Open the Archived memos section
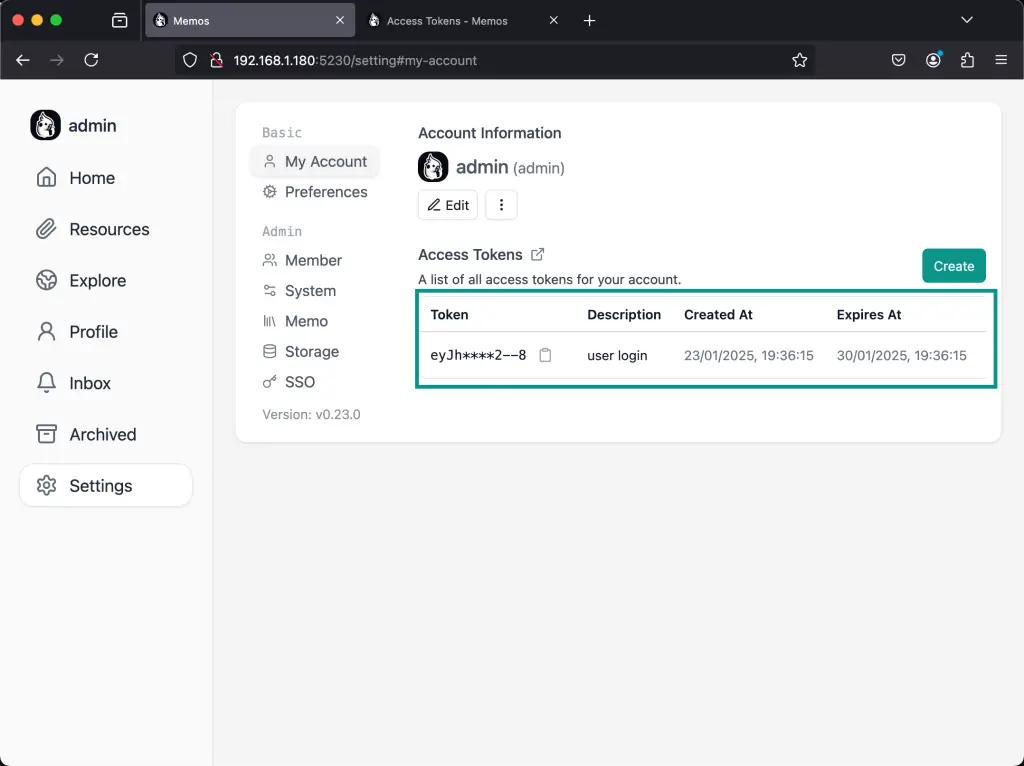 tap(102, 434)
